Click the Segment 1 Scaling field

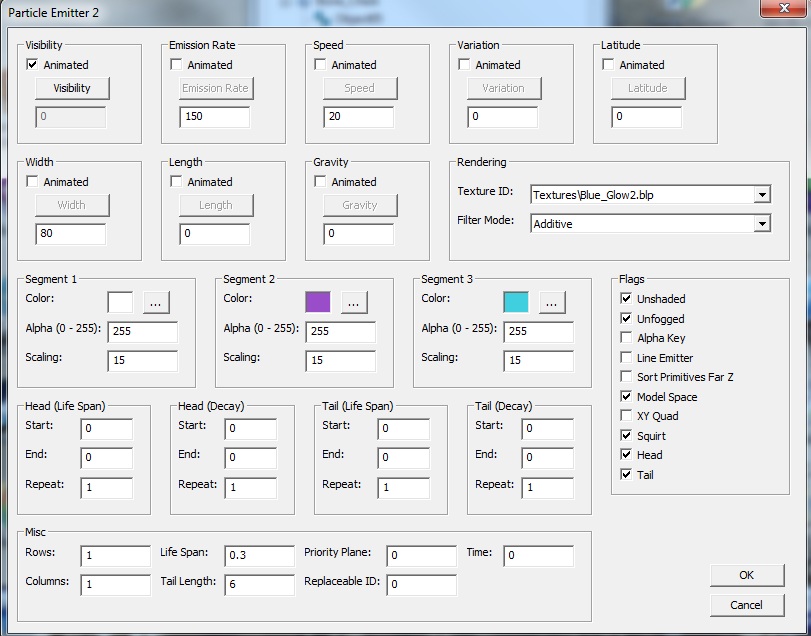[143, 361]
